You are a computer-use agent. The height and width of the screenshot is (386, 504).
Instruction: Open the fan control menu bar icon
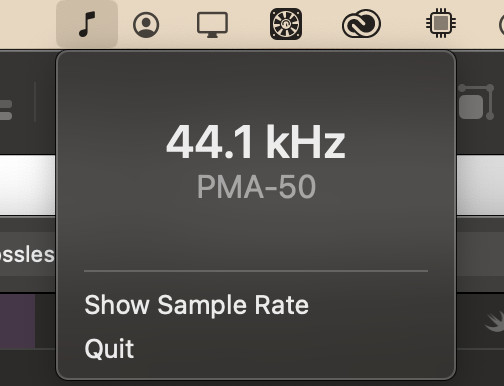(286, 24)
